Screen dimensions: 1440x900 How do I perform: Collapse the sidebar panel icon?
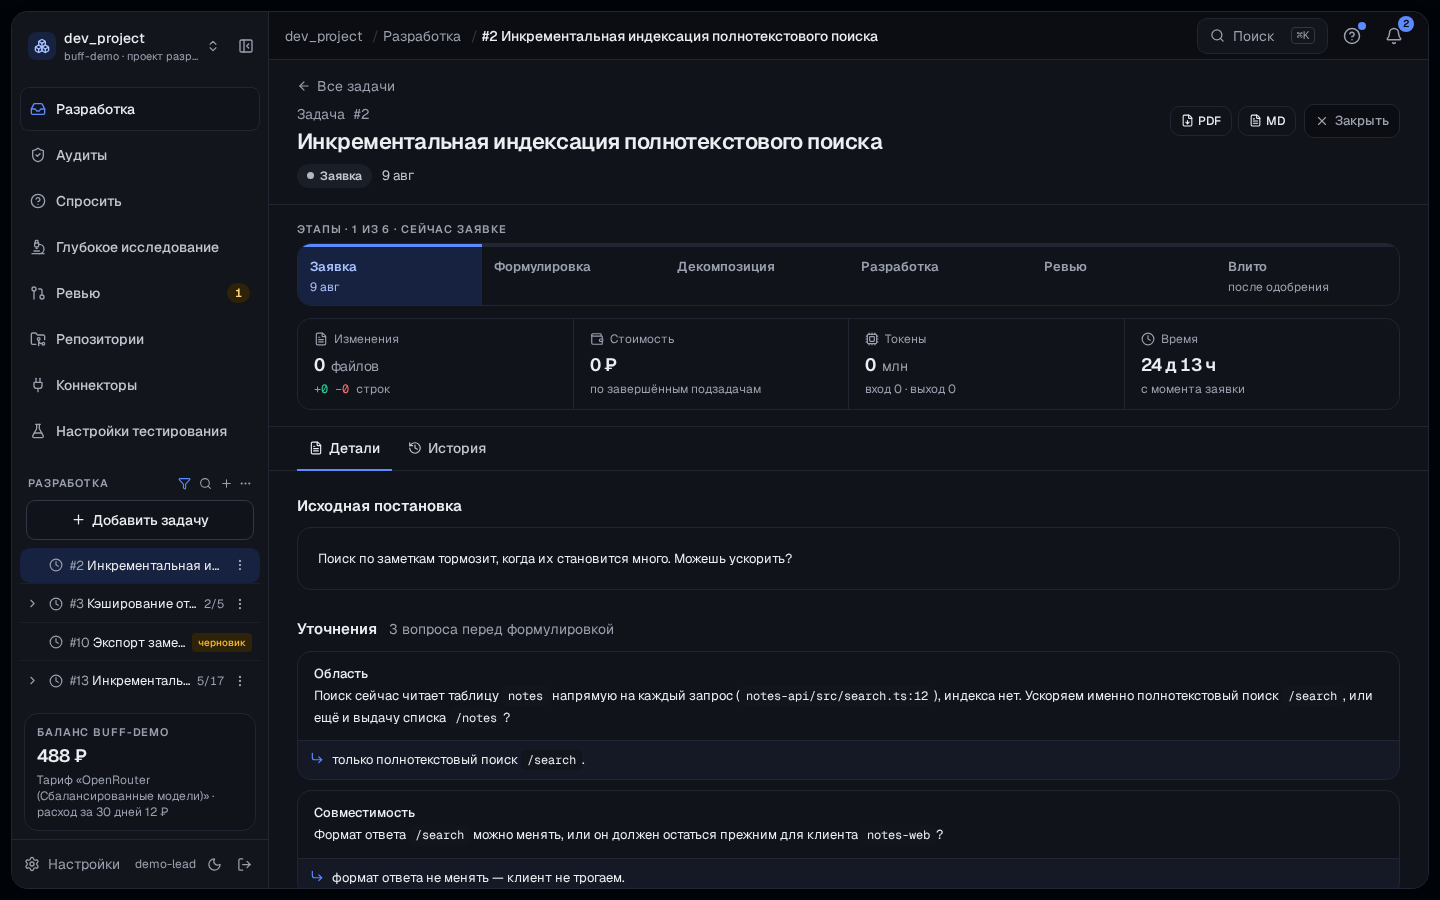(246, 46)
